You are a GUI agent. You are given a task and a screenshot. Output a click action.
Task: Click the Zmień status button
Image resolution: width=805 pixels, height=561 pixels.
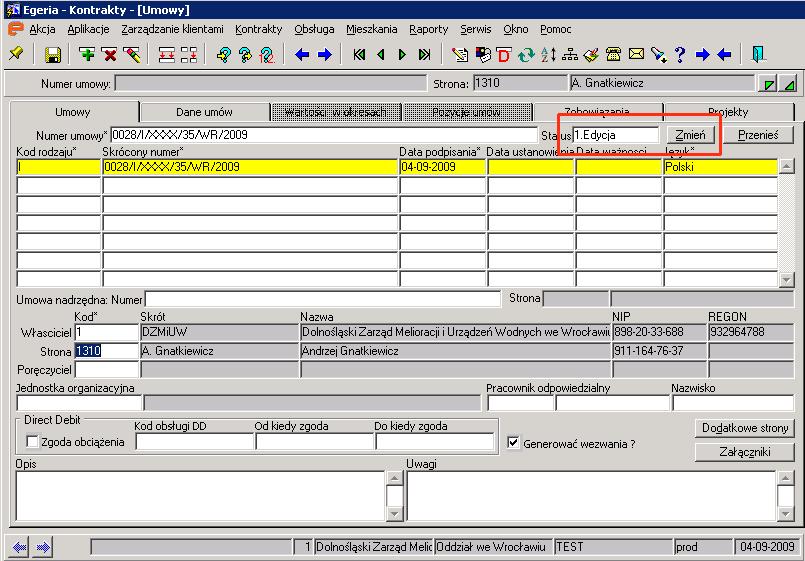click(x=690, y=135)
